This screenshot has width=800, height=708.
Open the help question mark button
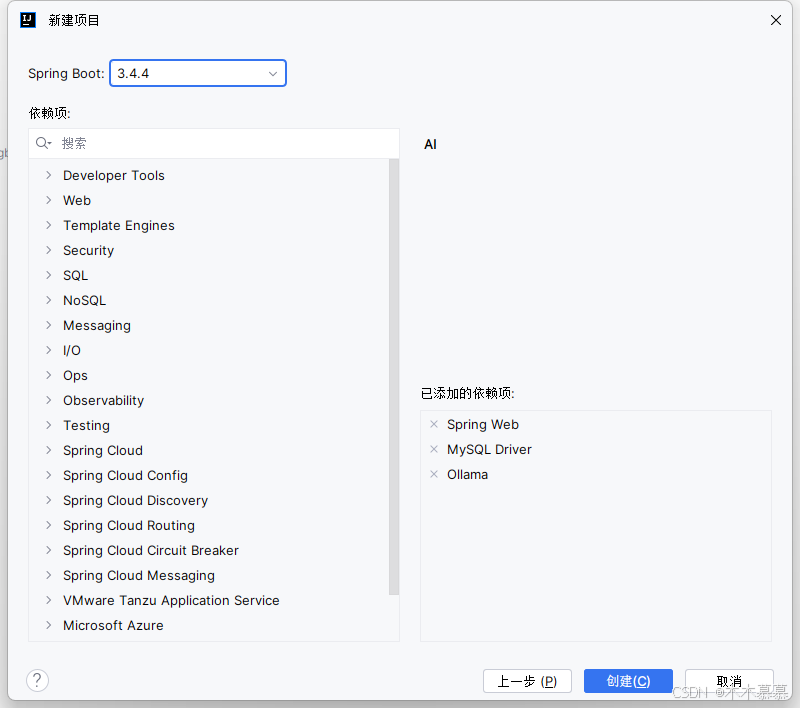37,680
